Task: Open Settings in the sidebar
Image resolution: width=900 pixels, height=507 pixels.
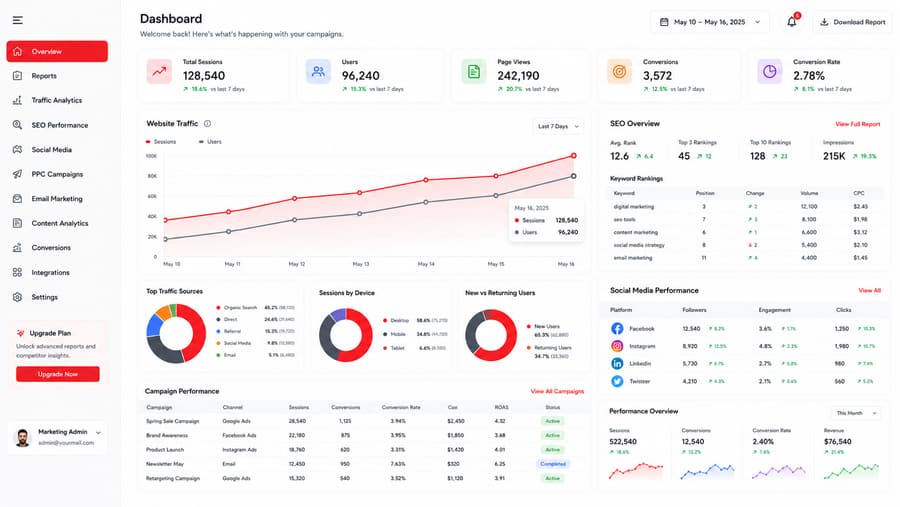Action: point(57,297)
